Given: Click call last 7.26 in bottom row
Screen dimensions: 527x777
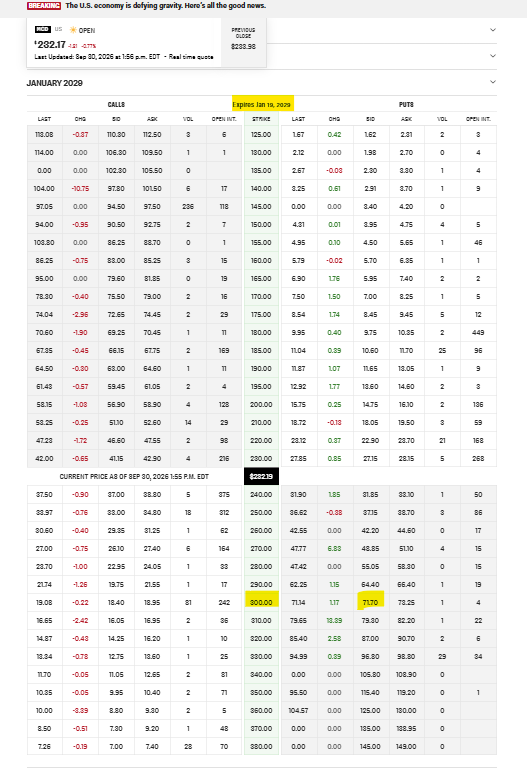Looking at the screenshot, I should (44, 746).
